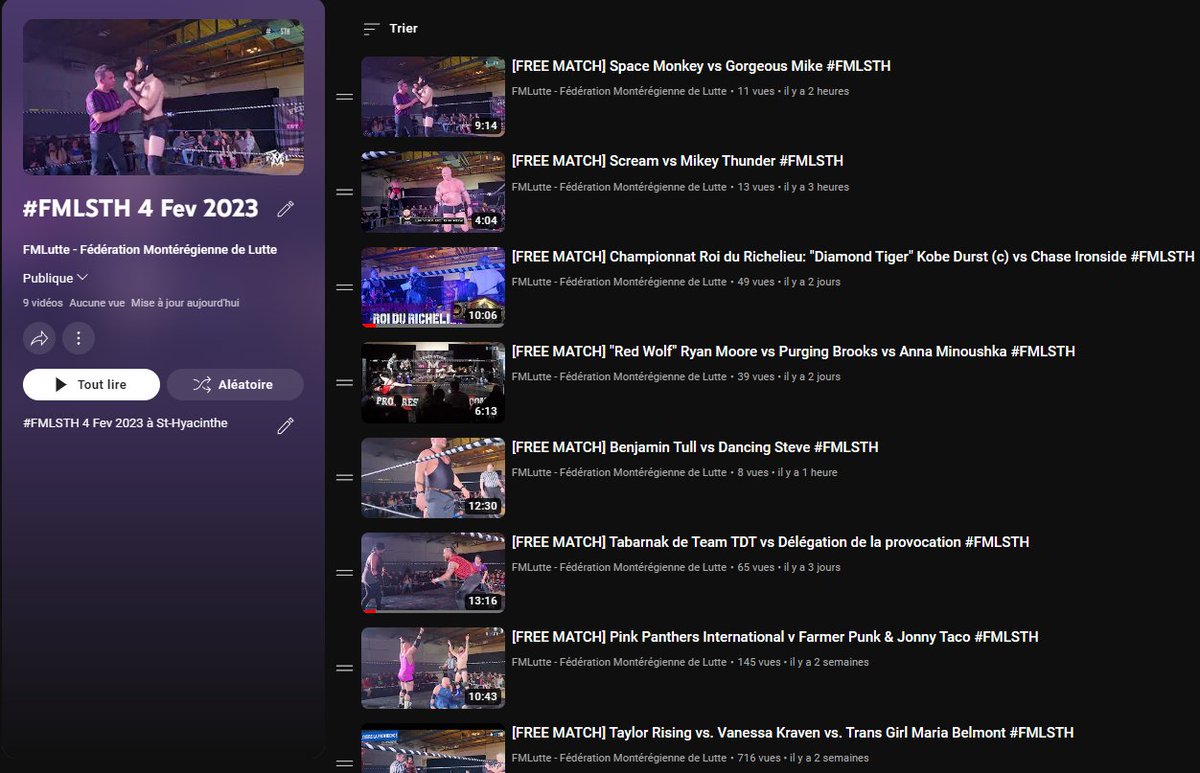This screenshot has height=773, width=1200.
Task: Play all videos with Tout lire
Action: click(91, 385)
